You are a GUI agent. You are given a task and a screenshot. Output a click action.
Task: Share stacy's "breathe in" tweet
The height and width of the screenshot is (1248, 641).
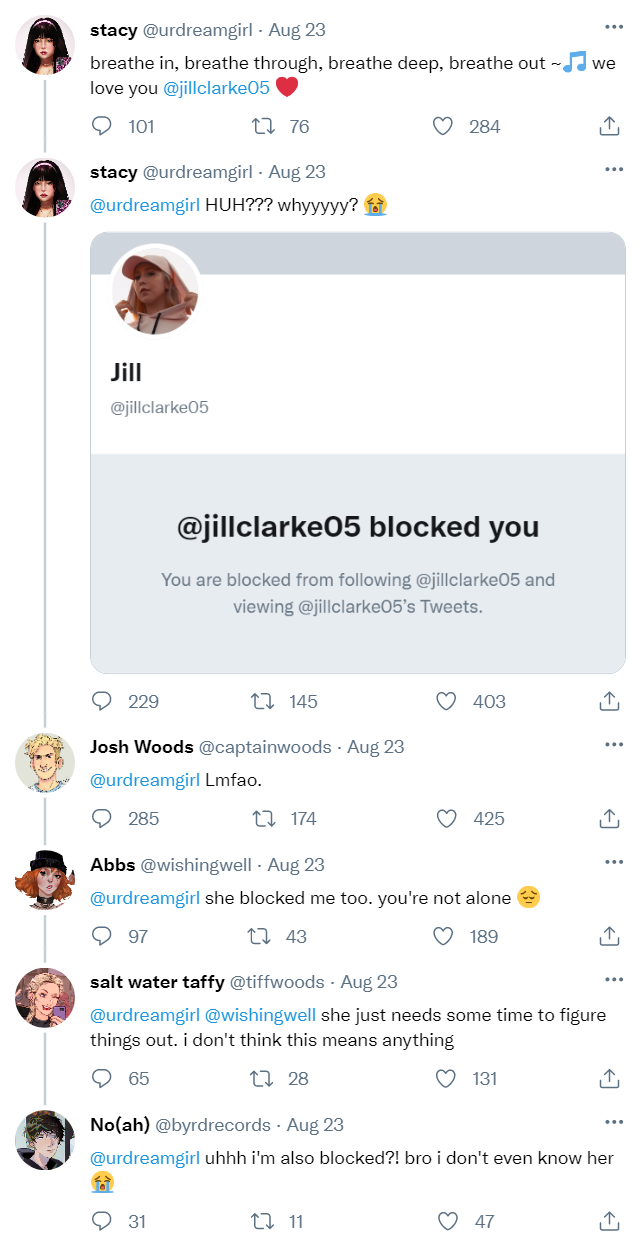[609, 127]
